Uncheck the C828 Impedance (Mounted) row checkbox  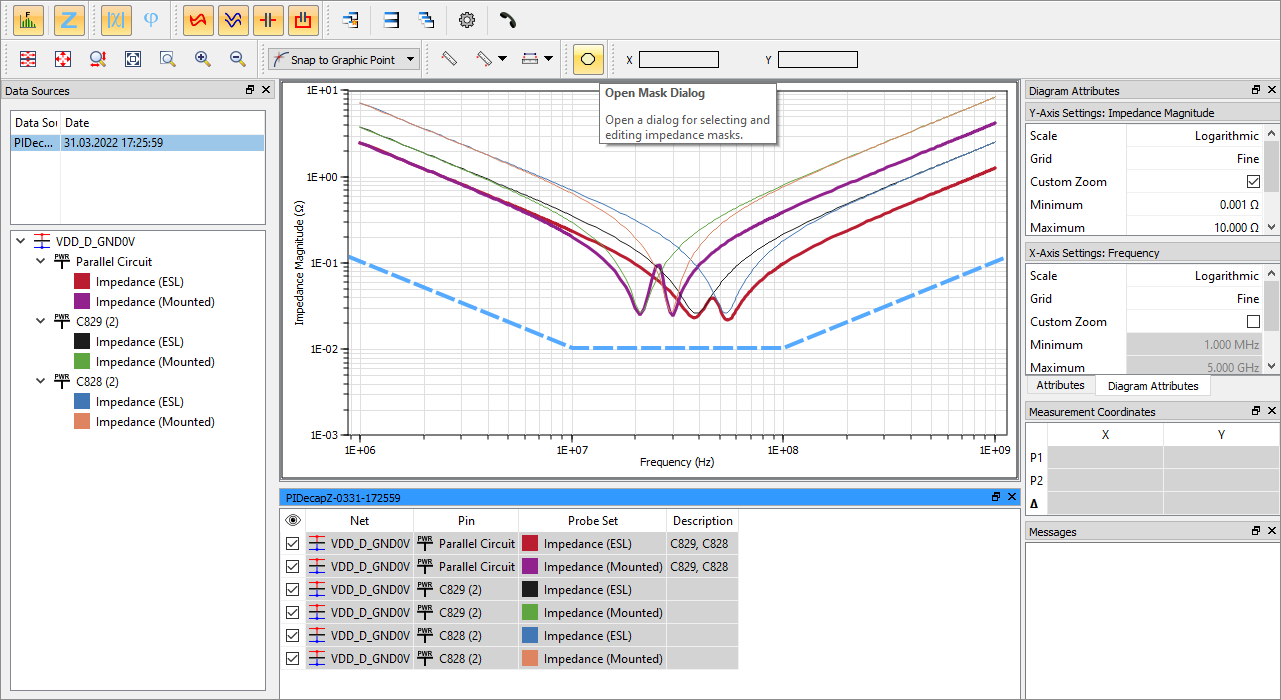(293, 659)
